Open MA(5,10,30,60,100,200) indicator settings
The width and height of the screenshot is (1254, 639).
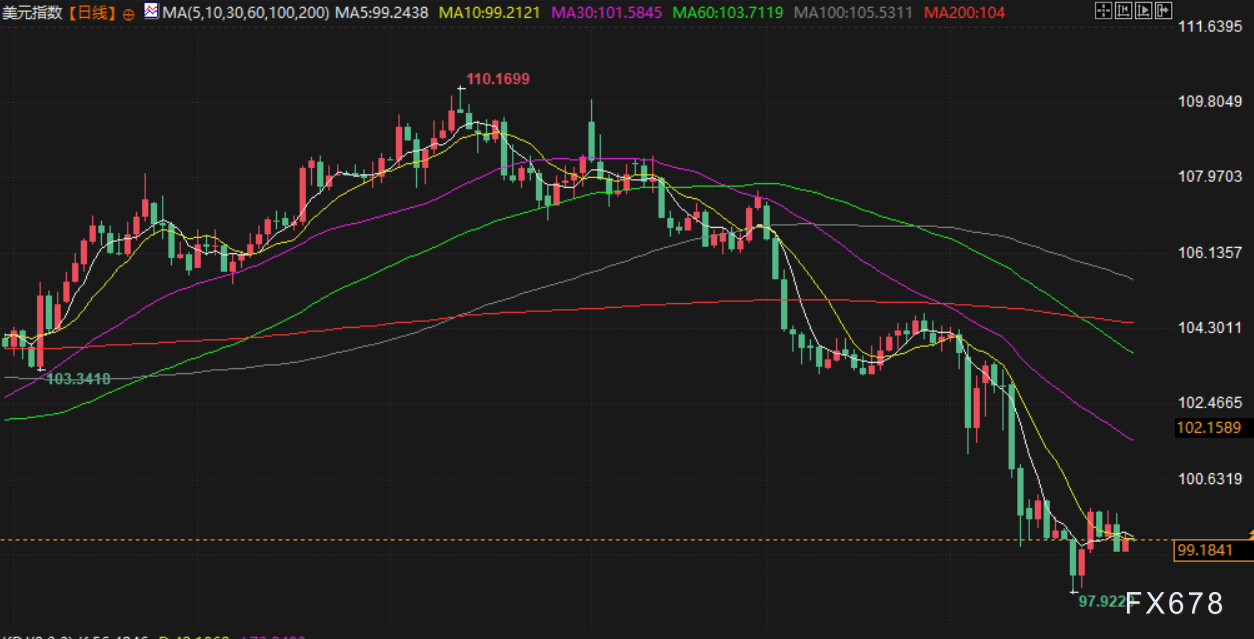(x=246, y=13)
